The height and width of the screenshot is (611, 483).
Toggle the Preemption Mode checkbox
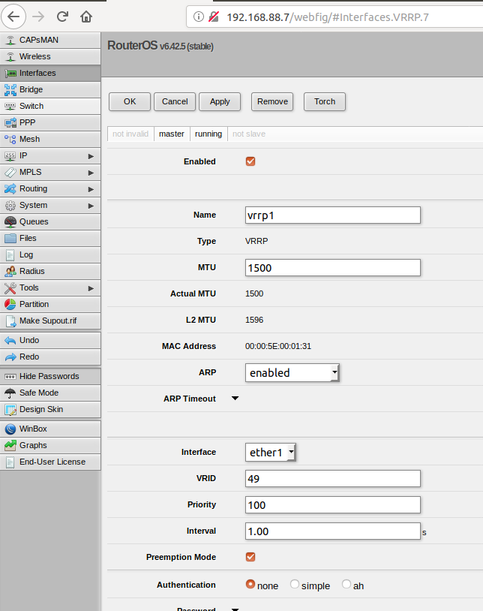click(x=250, y=557)
